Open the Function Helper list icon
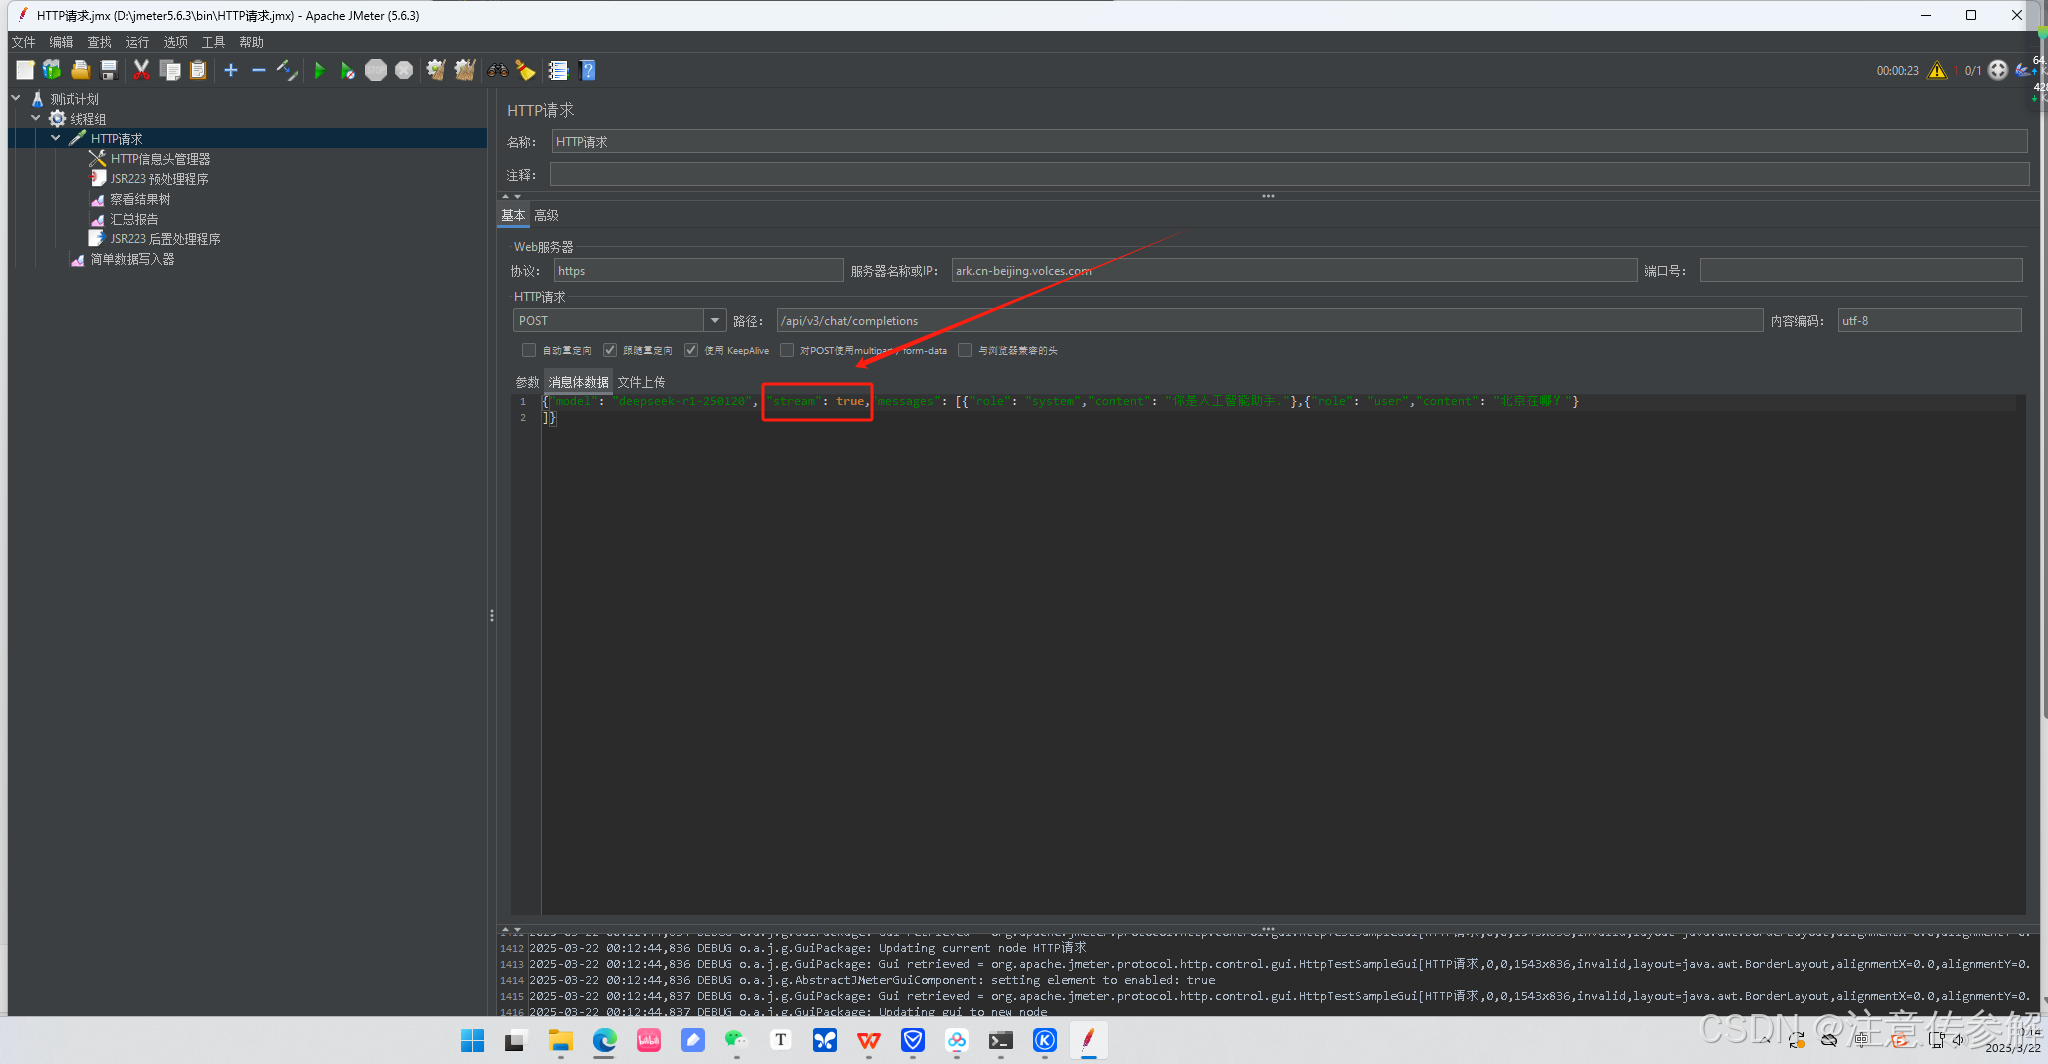Screen dimensions: 2048x1064 (558, 70)
